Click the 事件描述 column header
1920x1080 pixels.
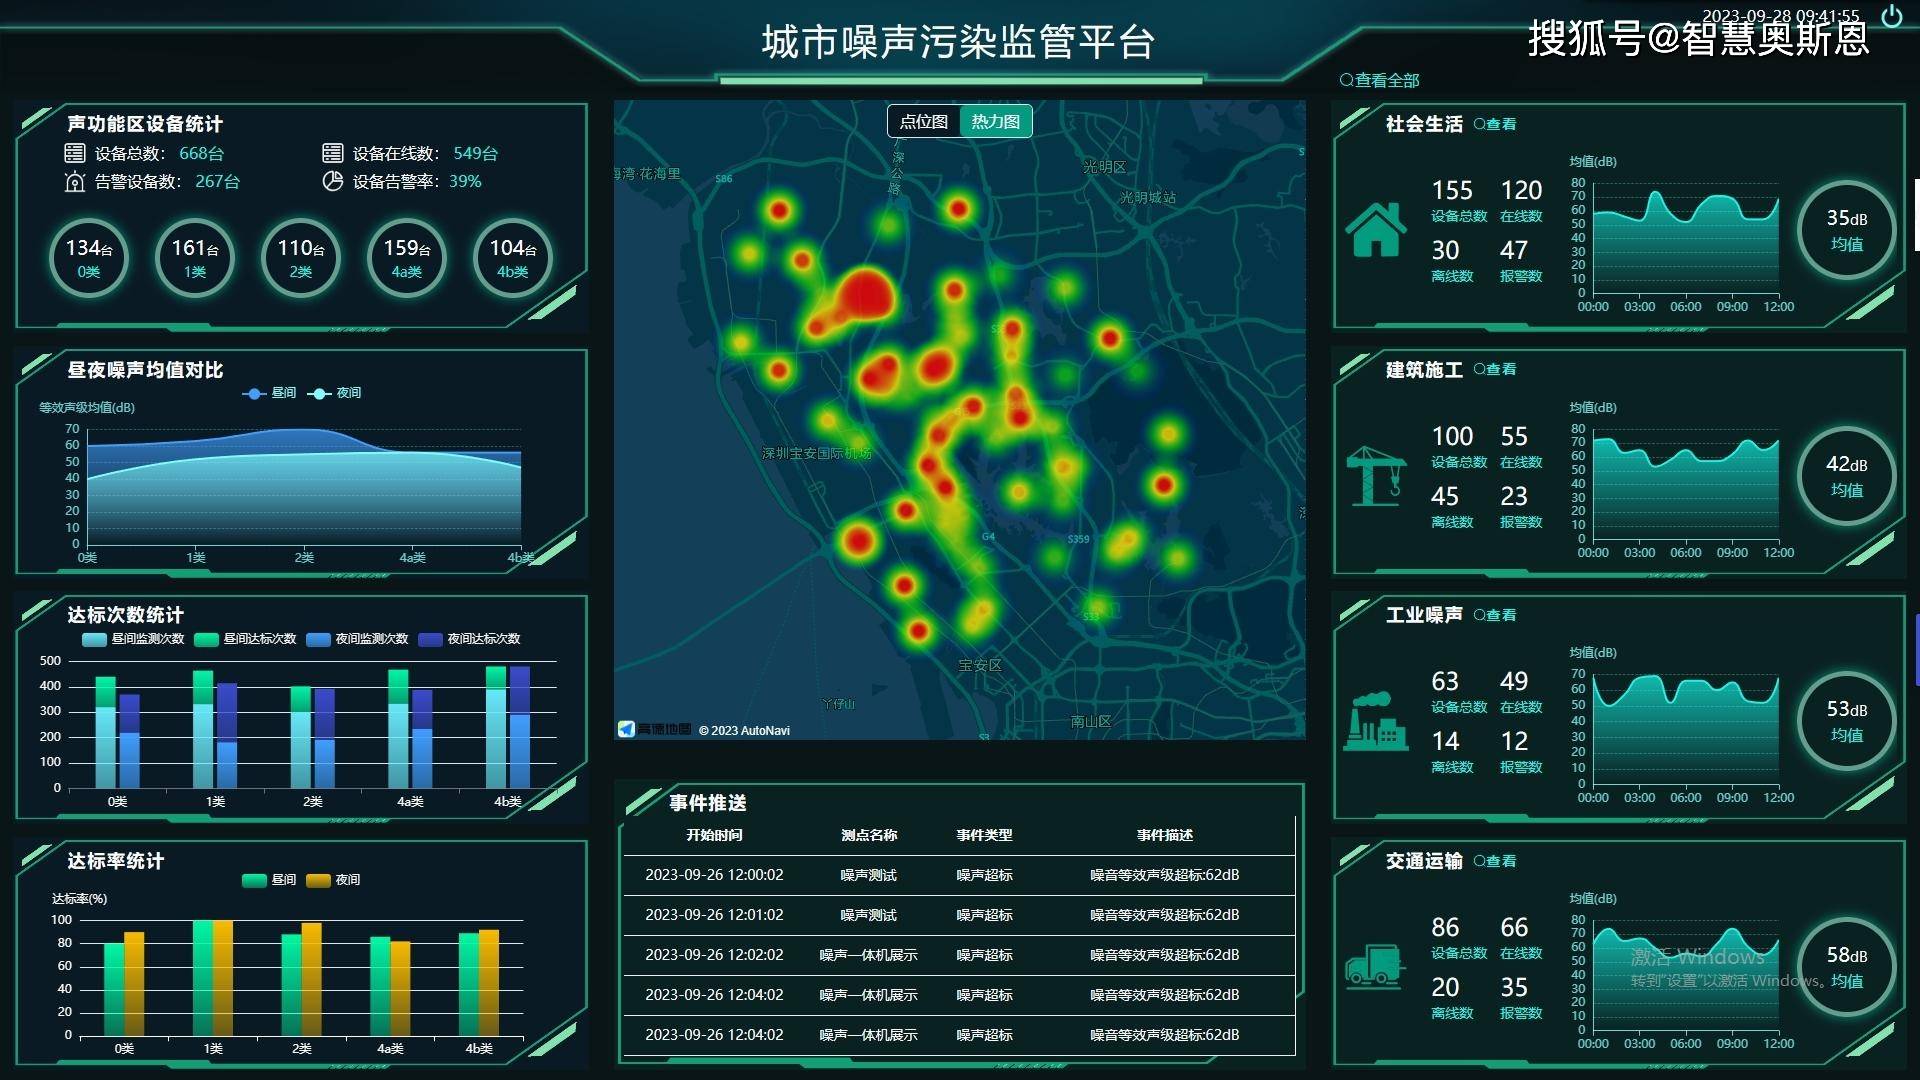pyautogui.click(x=1165, y=835)
